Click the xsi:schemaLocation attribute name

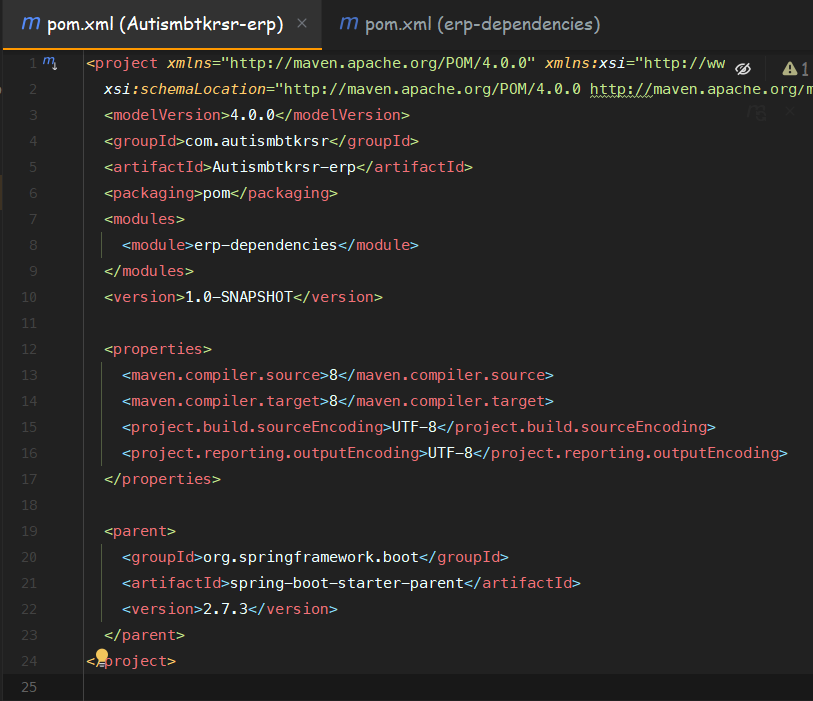(185, 89)
